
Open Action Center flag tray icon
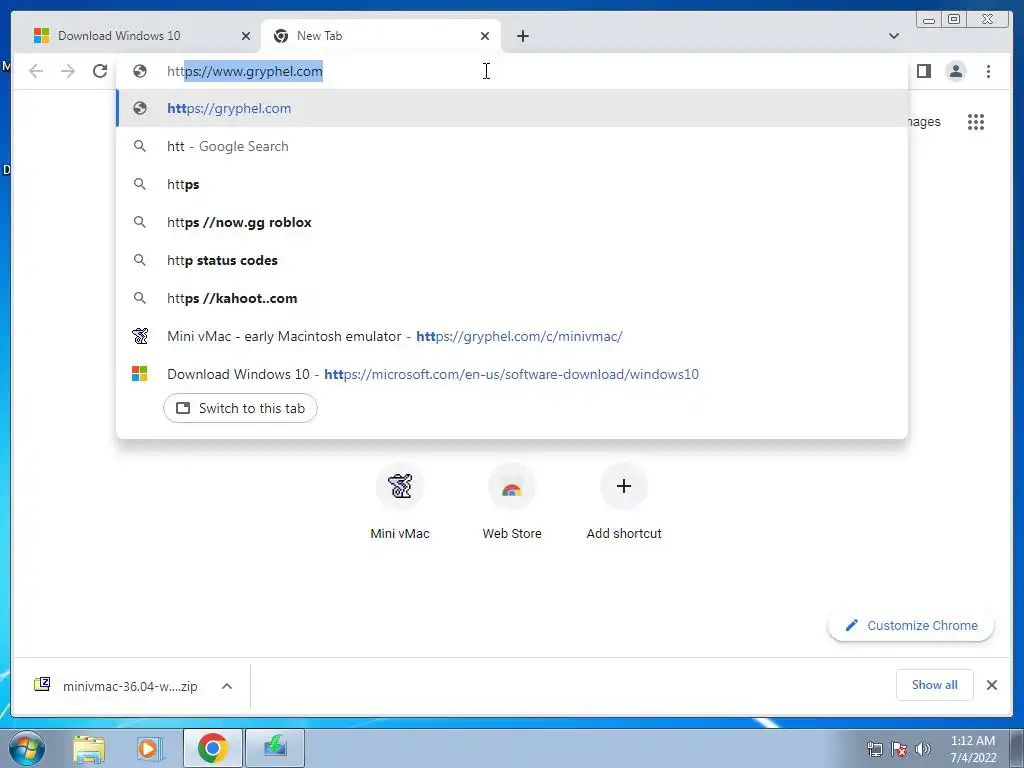click(899, 749)
